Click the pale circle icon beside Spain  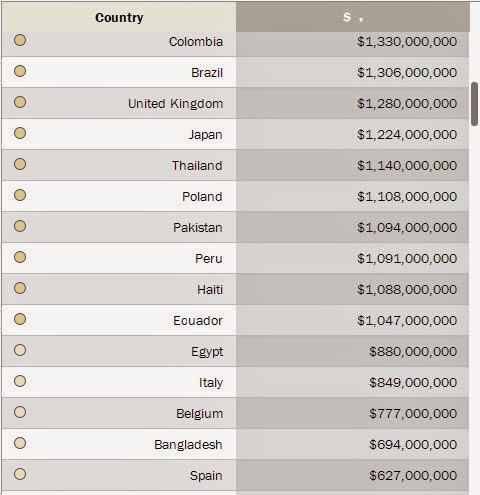point(20,474)
